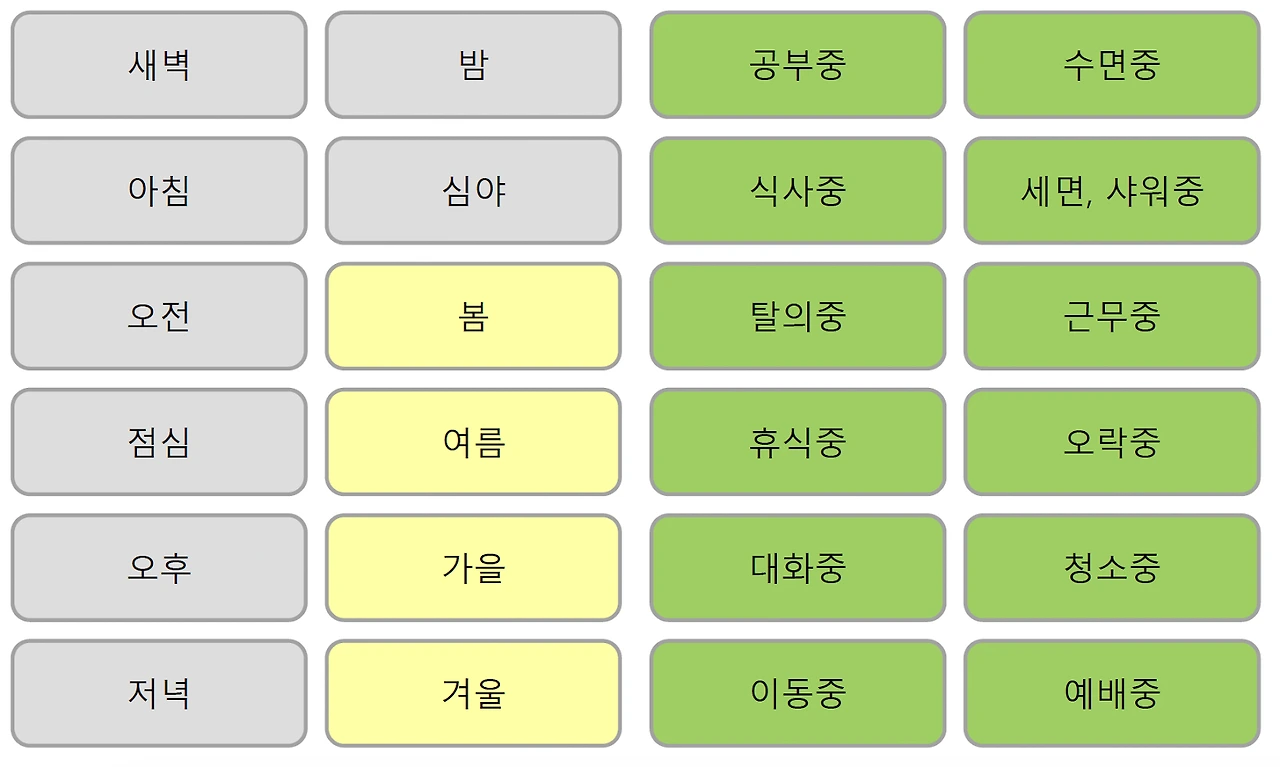The height and width of the screenshot is (767, 1280).
Task: Pick the 여름 season button
Action: pos(473,442)
